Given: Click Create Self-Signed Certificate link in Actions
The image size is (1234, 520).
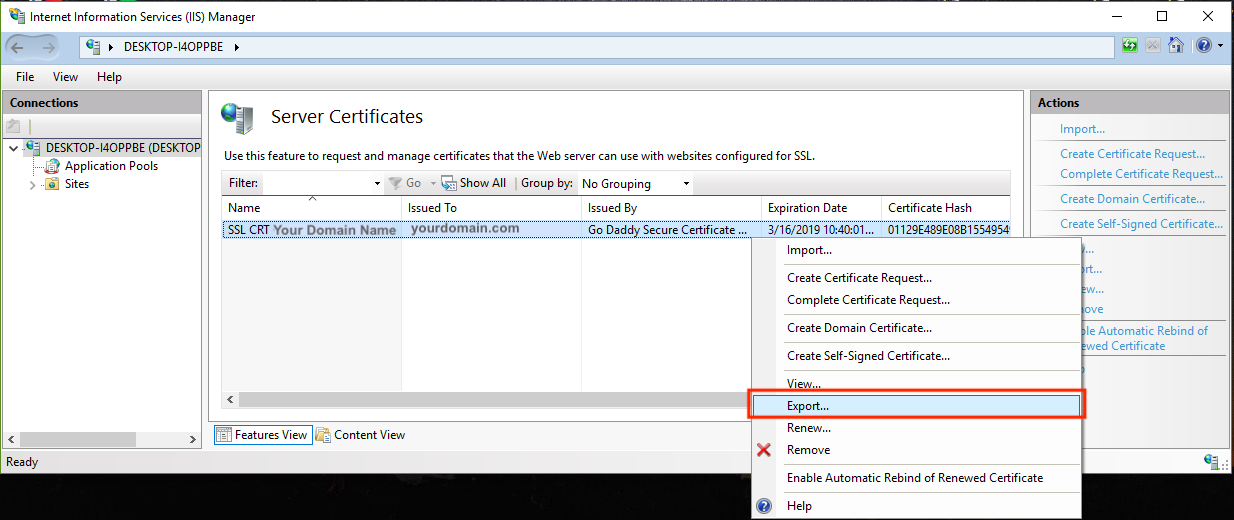Looking at the screenshot, I should pyautogui.click(x=1141, y=224).
